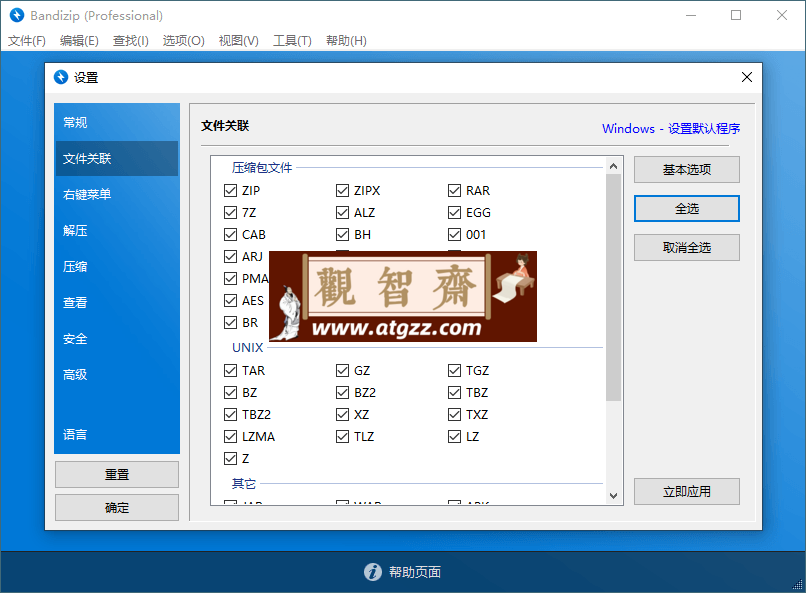The height and width of the screenshot is (593, 806).
Task: Select the 文件关联 settings tab
Action: point(117,158)
